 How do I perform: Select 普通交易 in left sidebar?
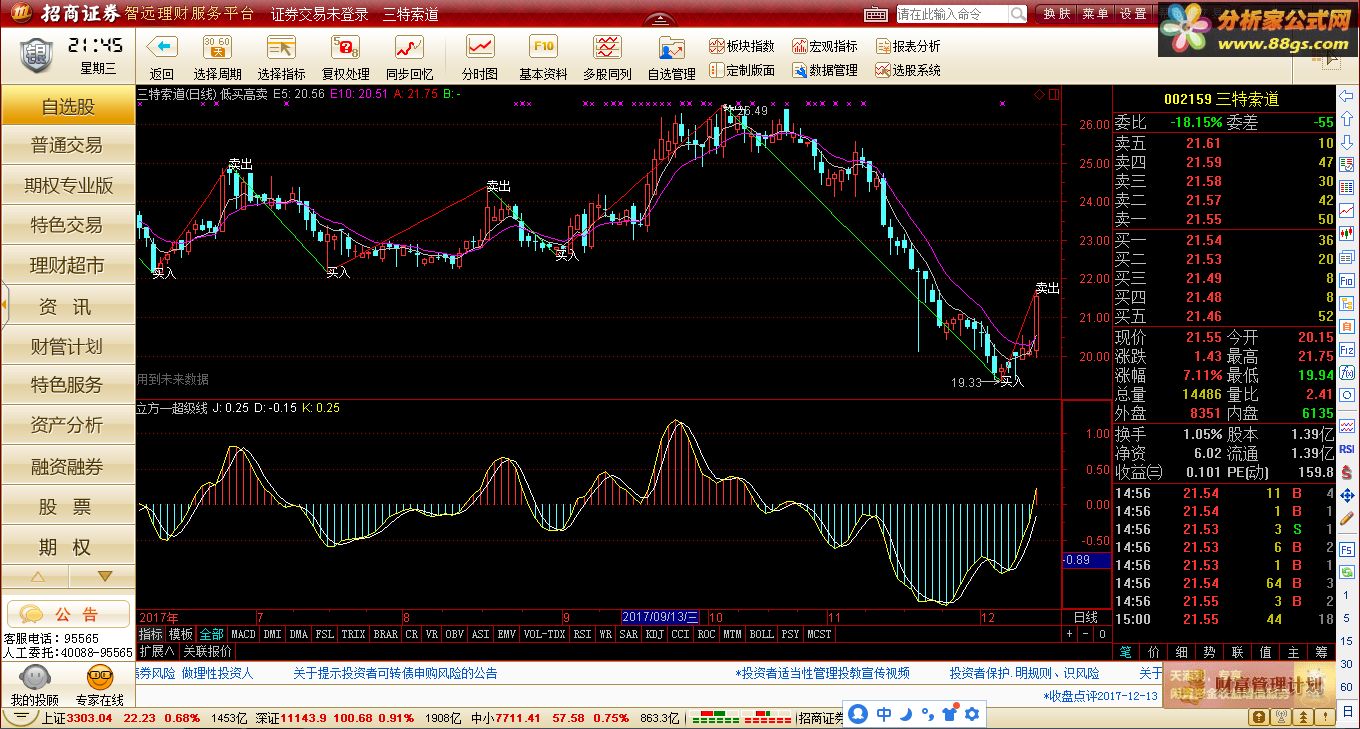pos(68,145)
